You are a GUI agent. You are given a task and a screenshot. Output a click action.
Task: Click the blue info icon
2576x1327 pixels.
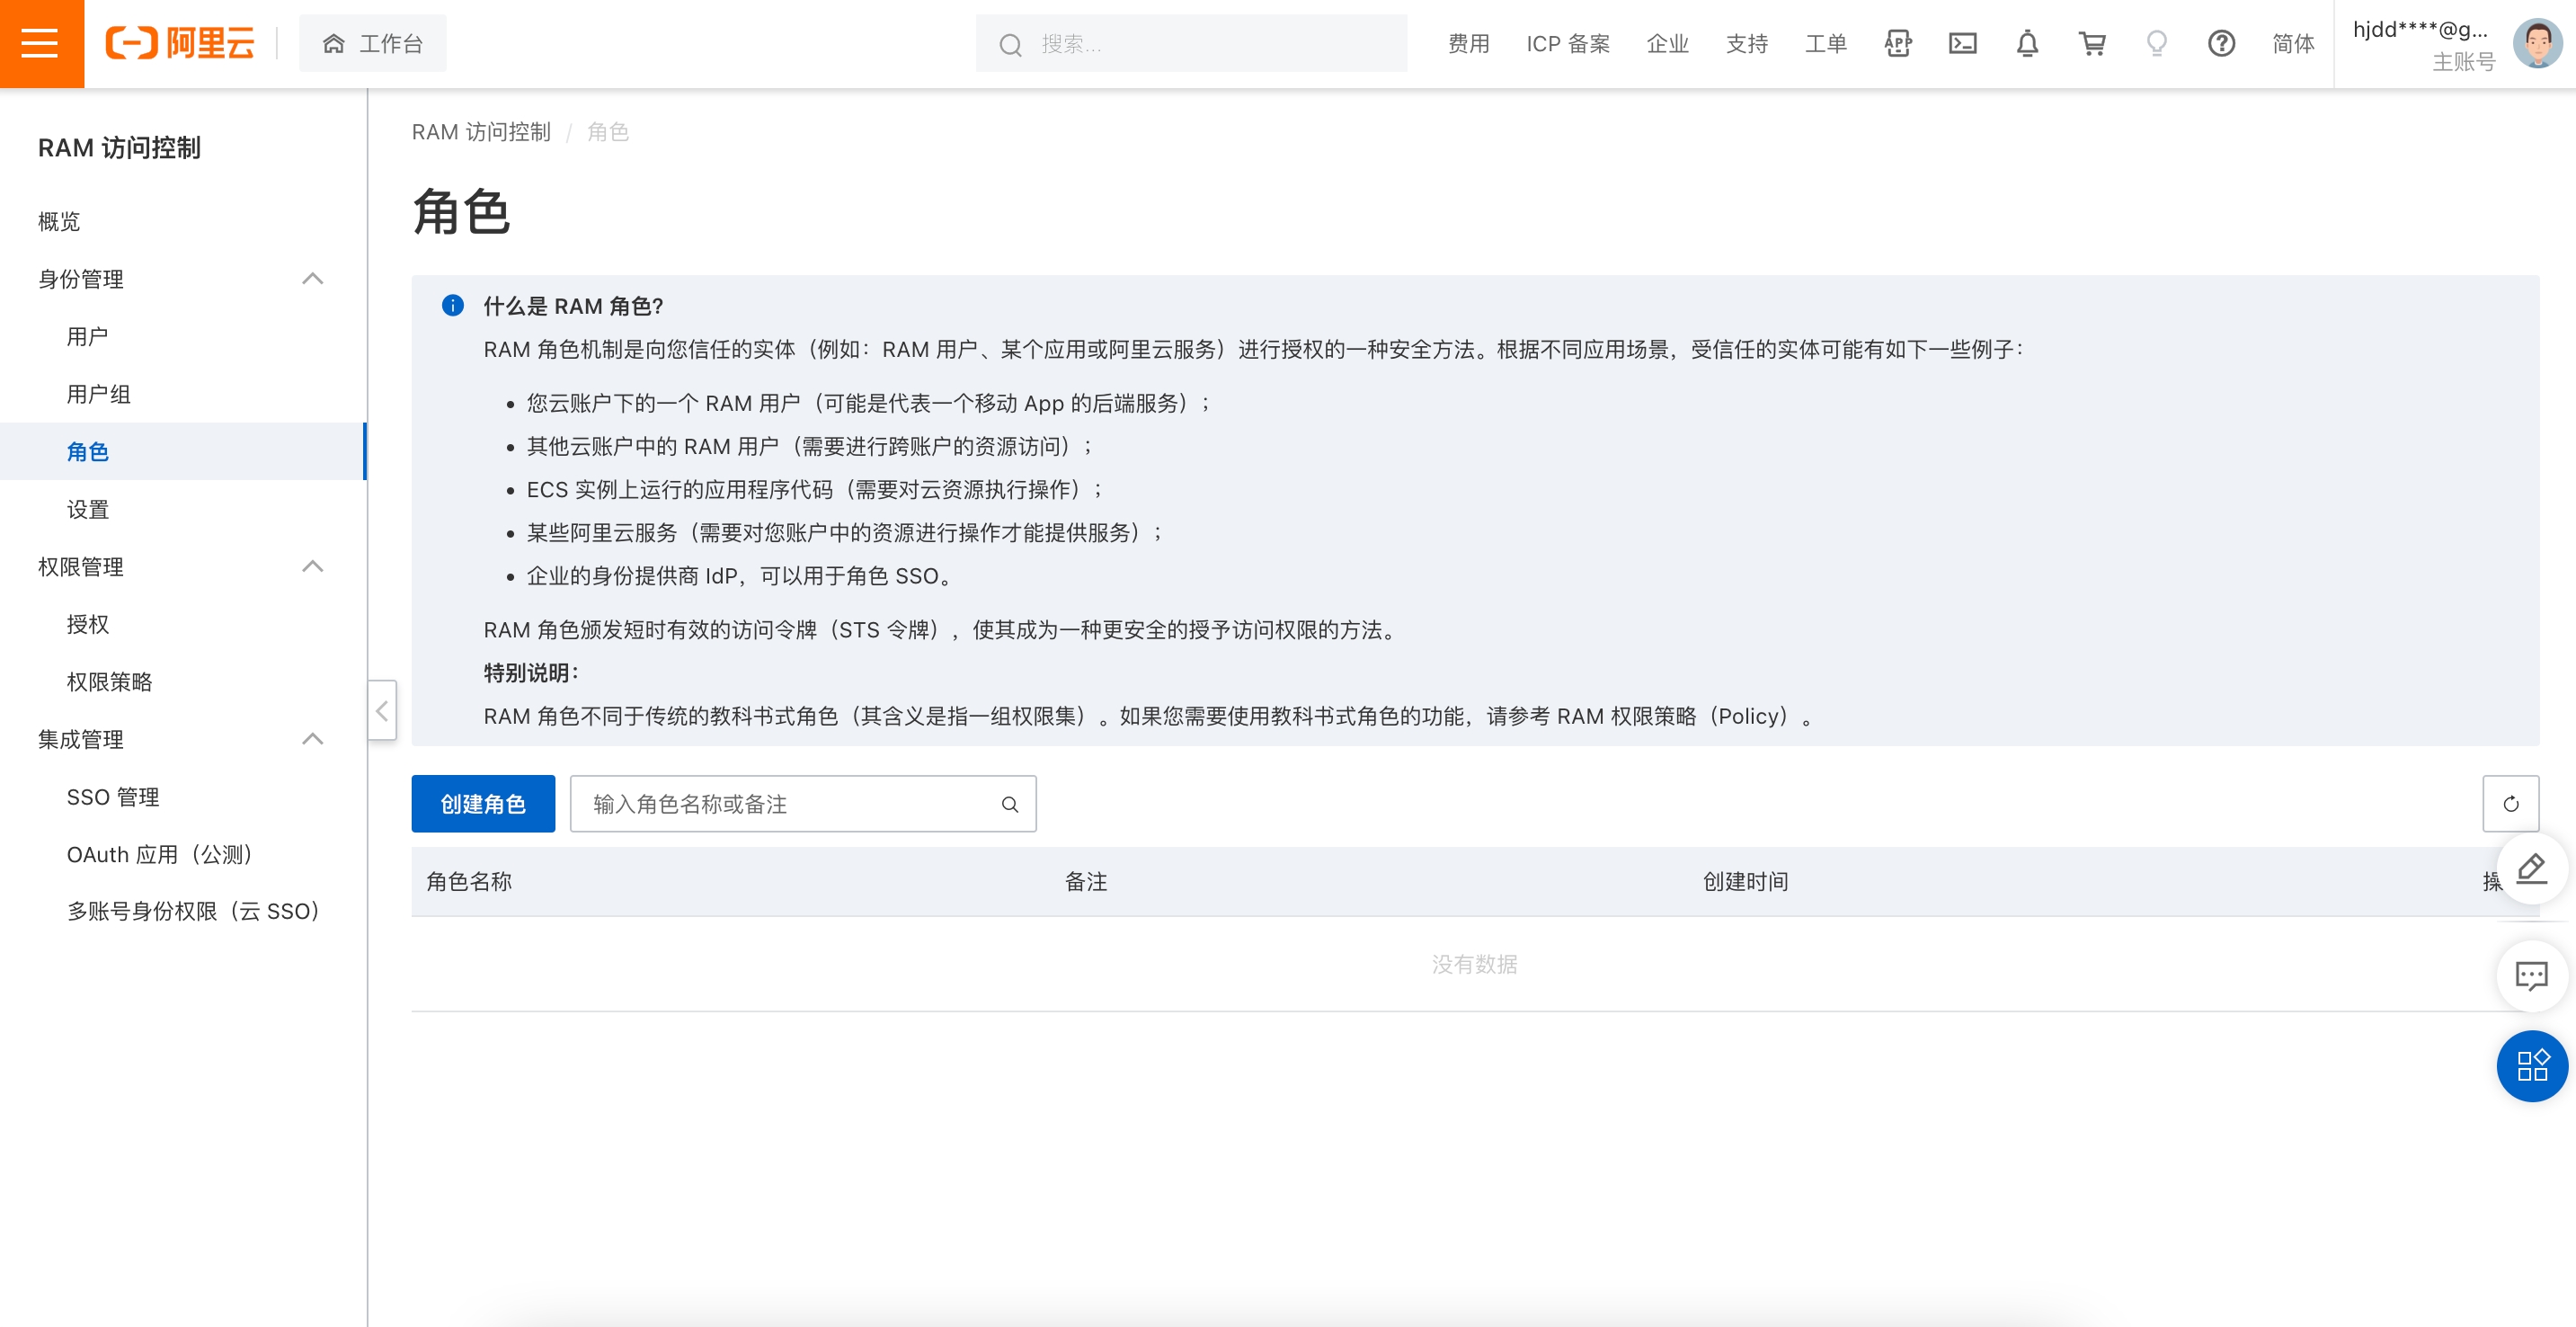coord(452,305)
